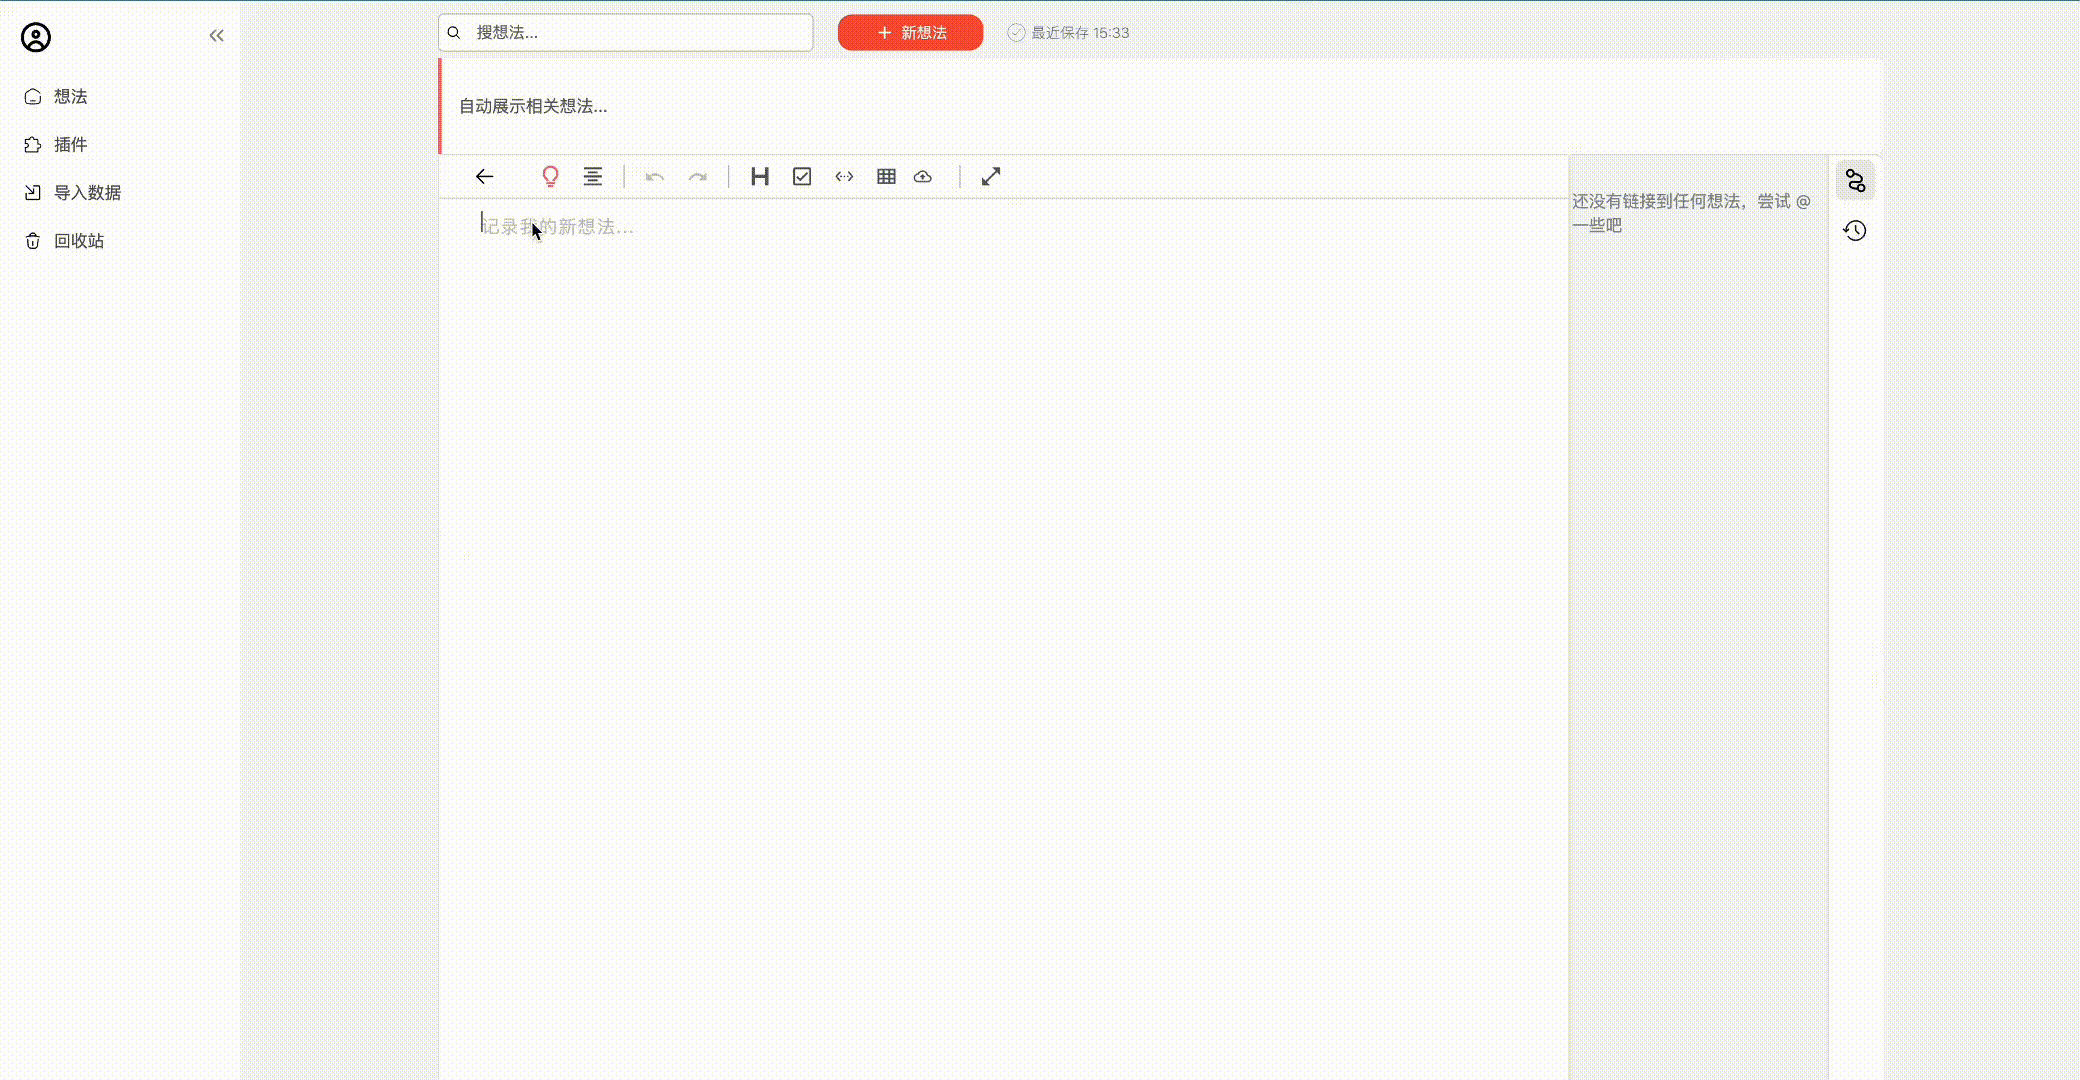The image size is (2080, 1080).
Task: Open the 插件 plugins menu
Action: (70, 145)
